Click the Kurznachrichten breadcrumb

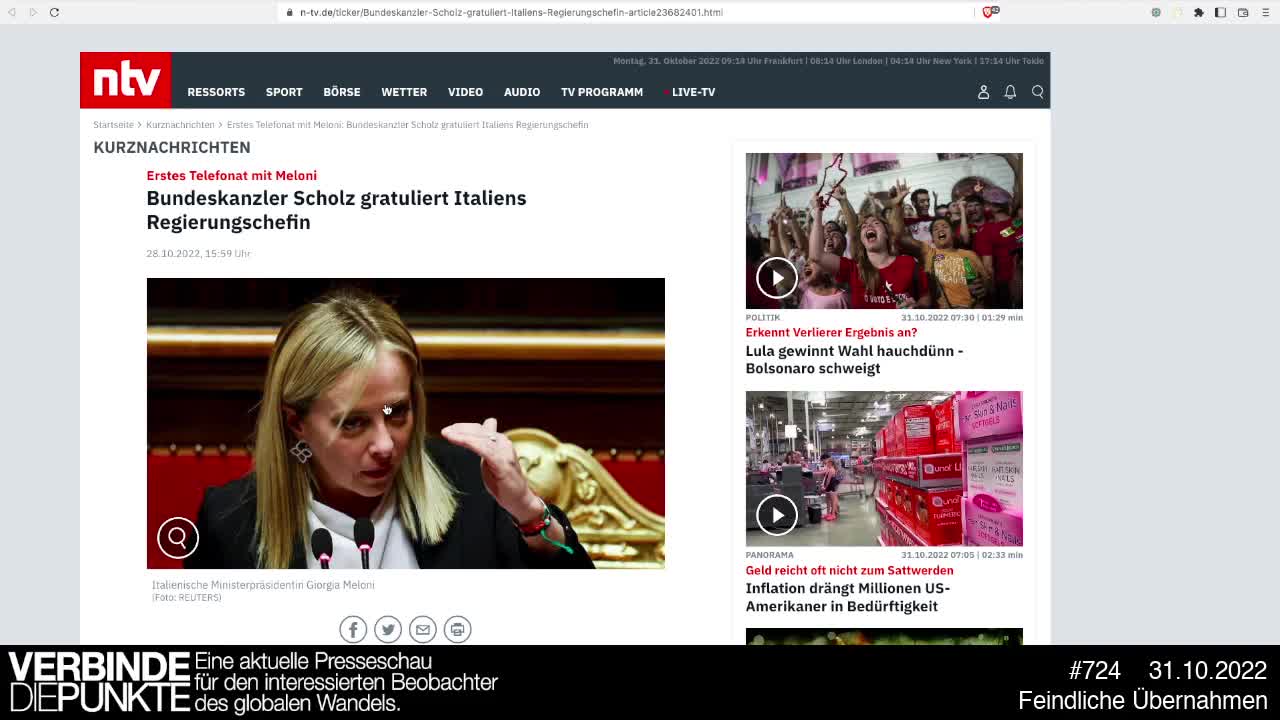pos(180,125)
